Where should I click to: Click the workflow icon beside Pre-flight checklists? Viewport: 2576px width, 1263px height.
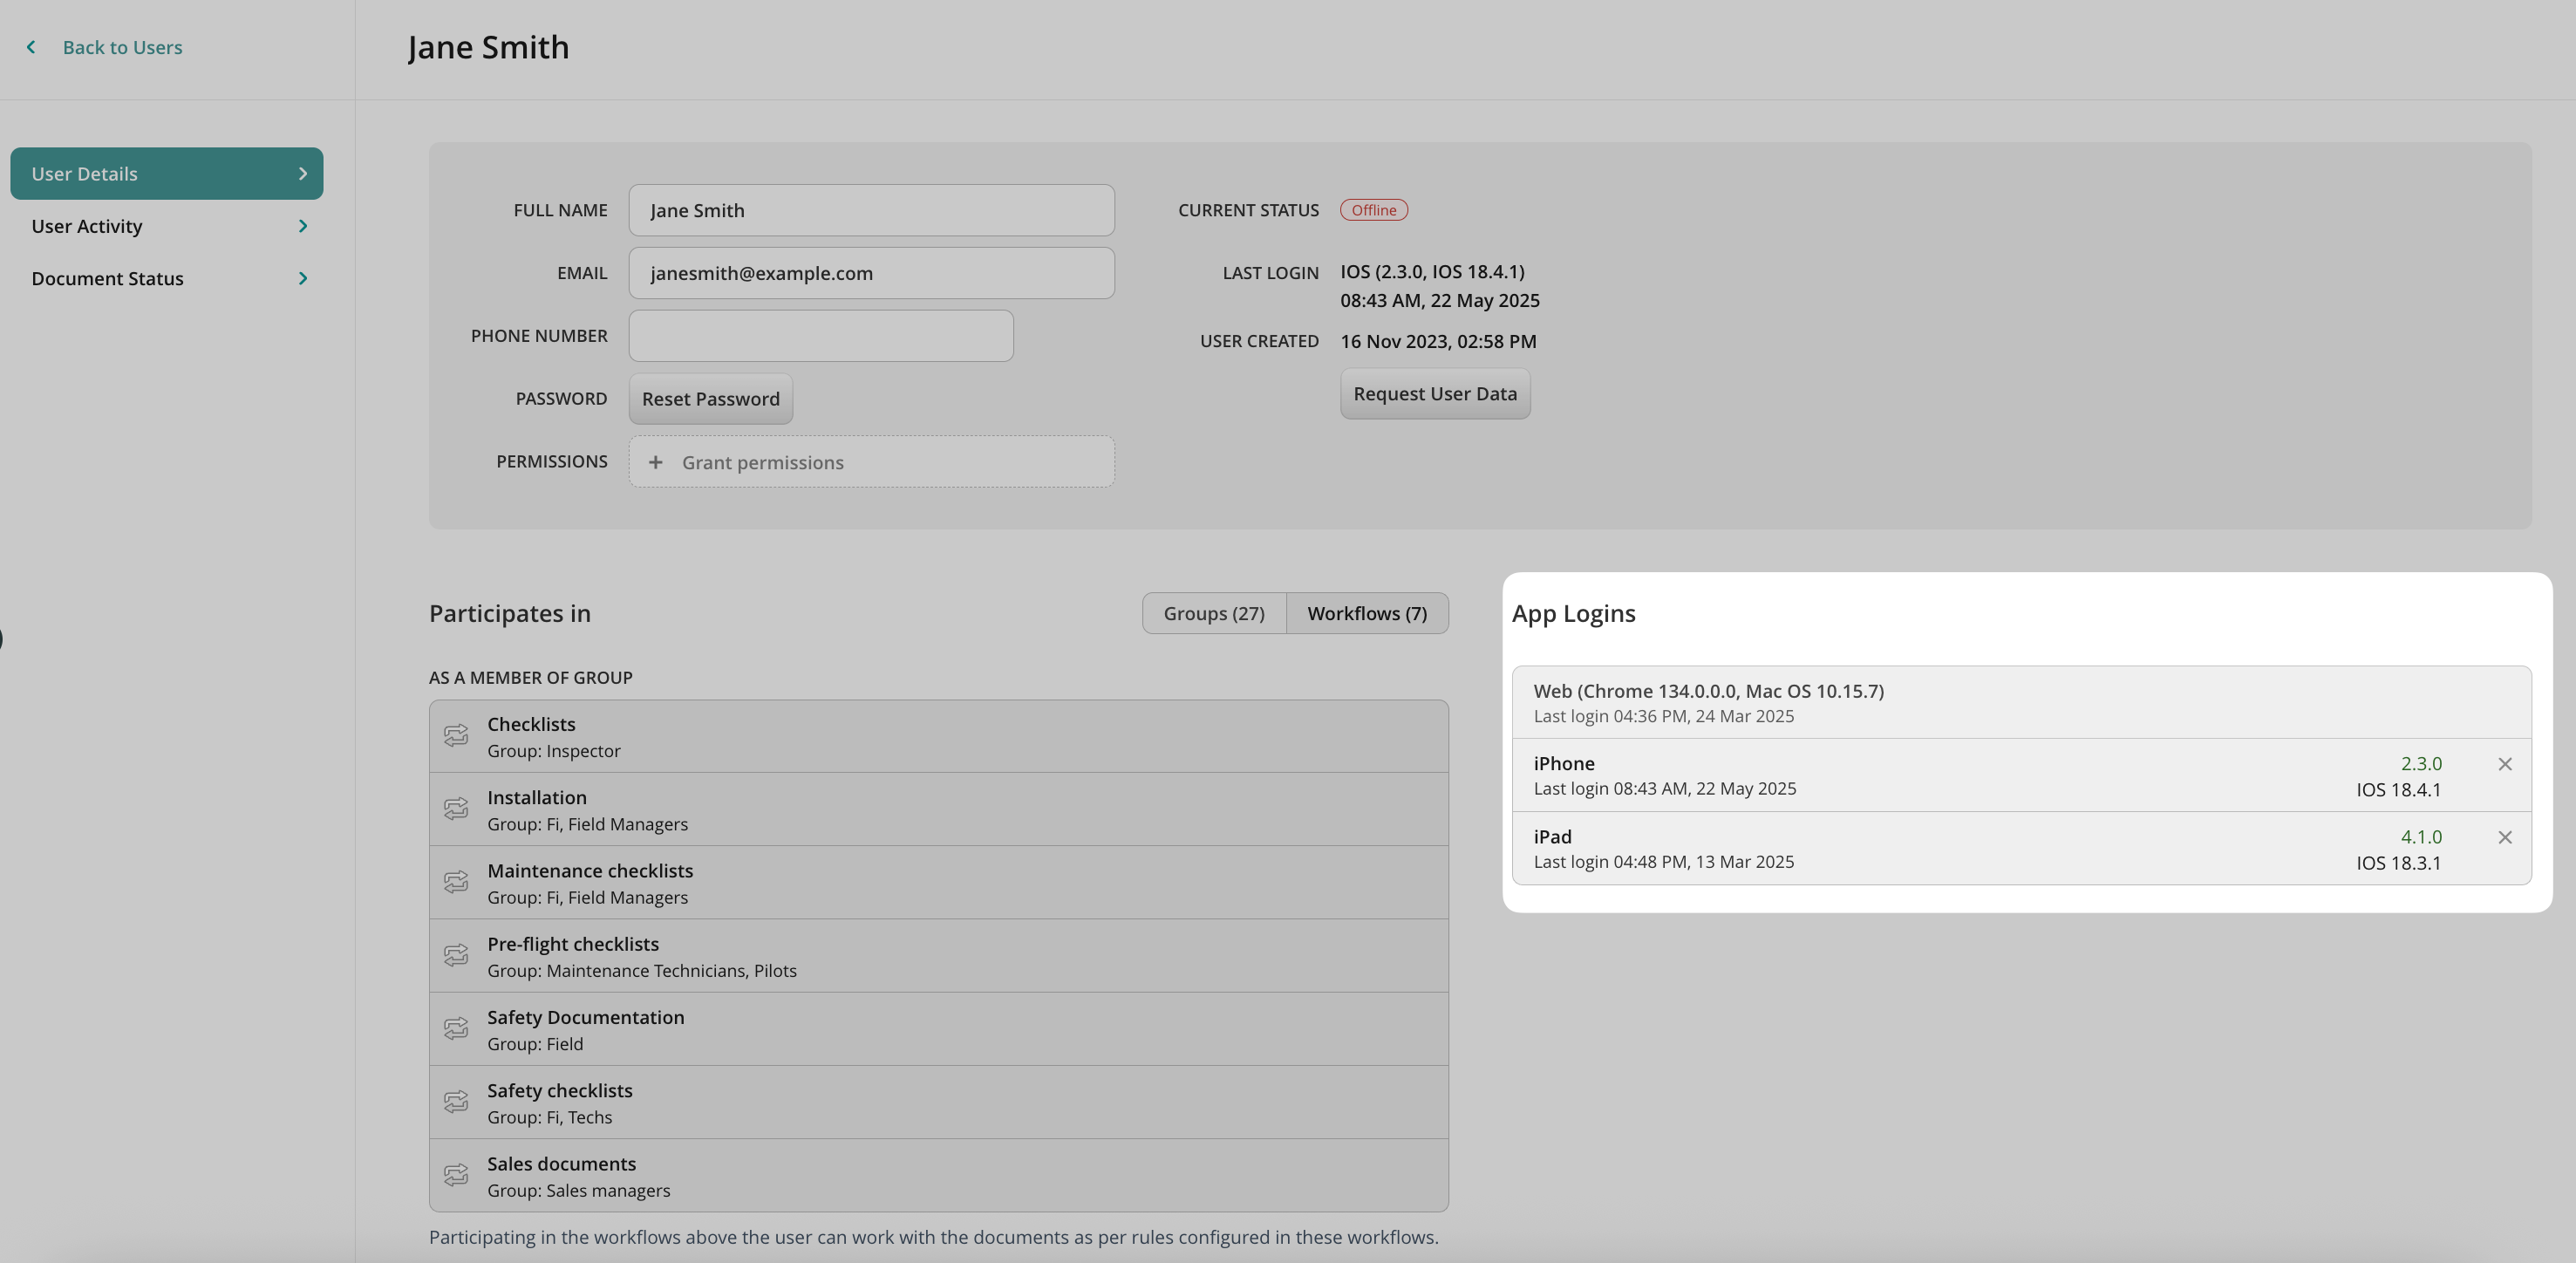point(456,955)
